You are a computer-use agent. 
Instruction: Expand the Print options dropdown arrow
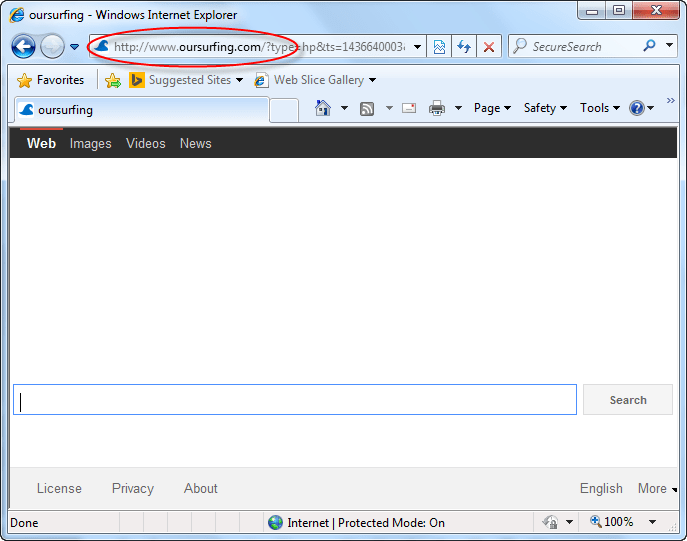click(x=458, y=108)
